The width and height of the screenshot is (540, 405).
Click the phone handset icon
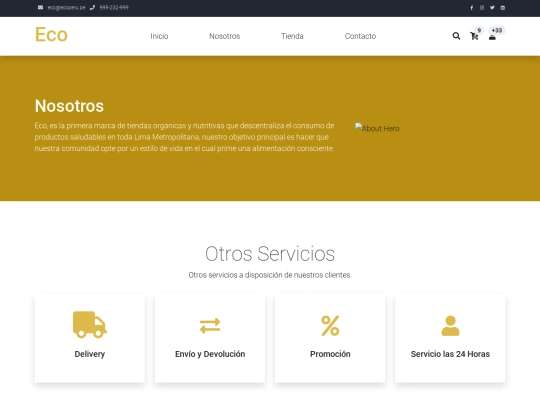tap(92, 8)
